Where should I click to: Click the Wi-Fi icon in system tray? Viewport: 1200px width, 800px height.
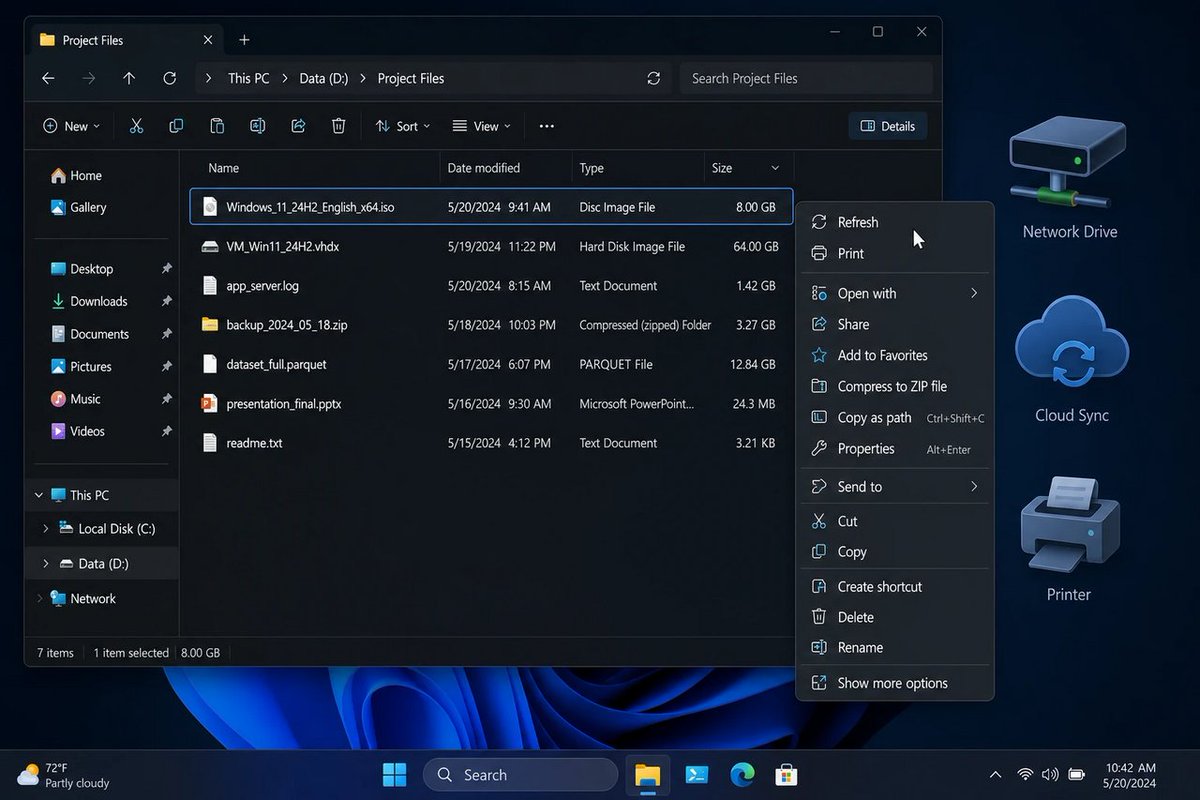pos(1025,775)
